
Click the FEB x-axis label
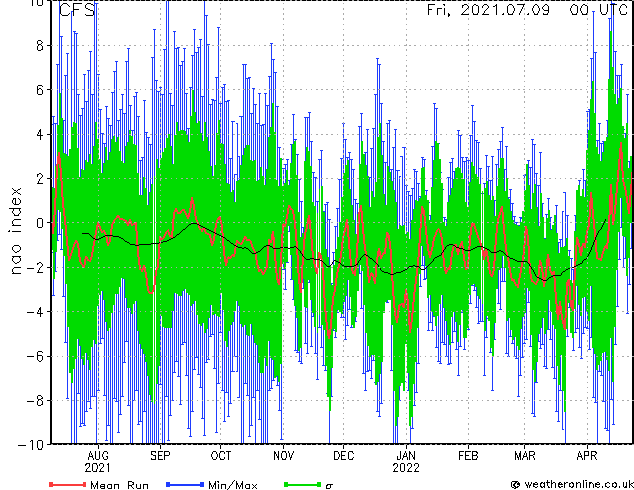[468, 456]
